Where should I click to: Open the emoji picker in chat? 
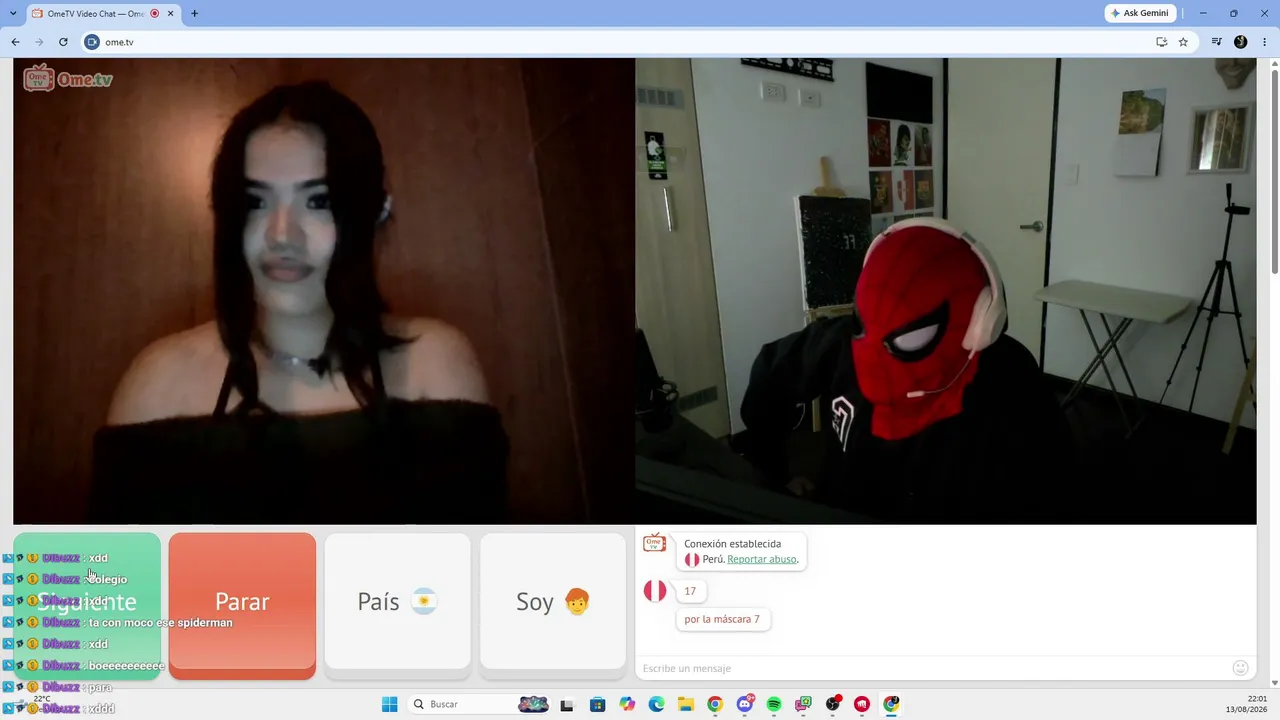(x=1241, y=668)
